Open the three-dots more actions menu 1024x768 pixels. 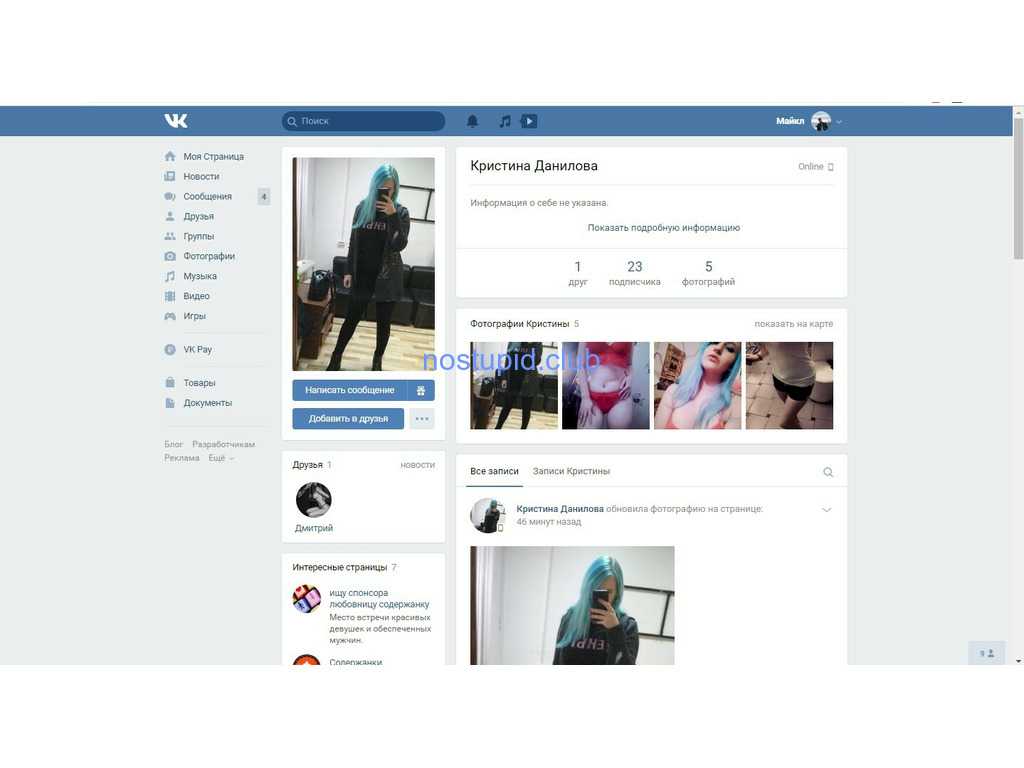coord(422,419)
